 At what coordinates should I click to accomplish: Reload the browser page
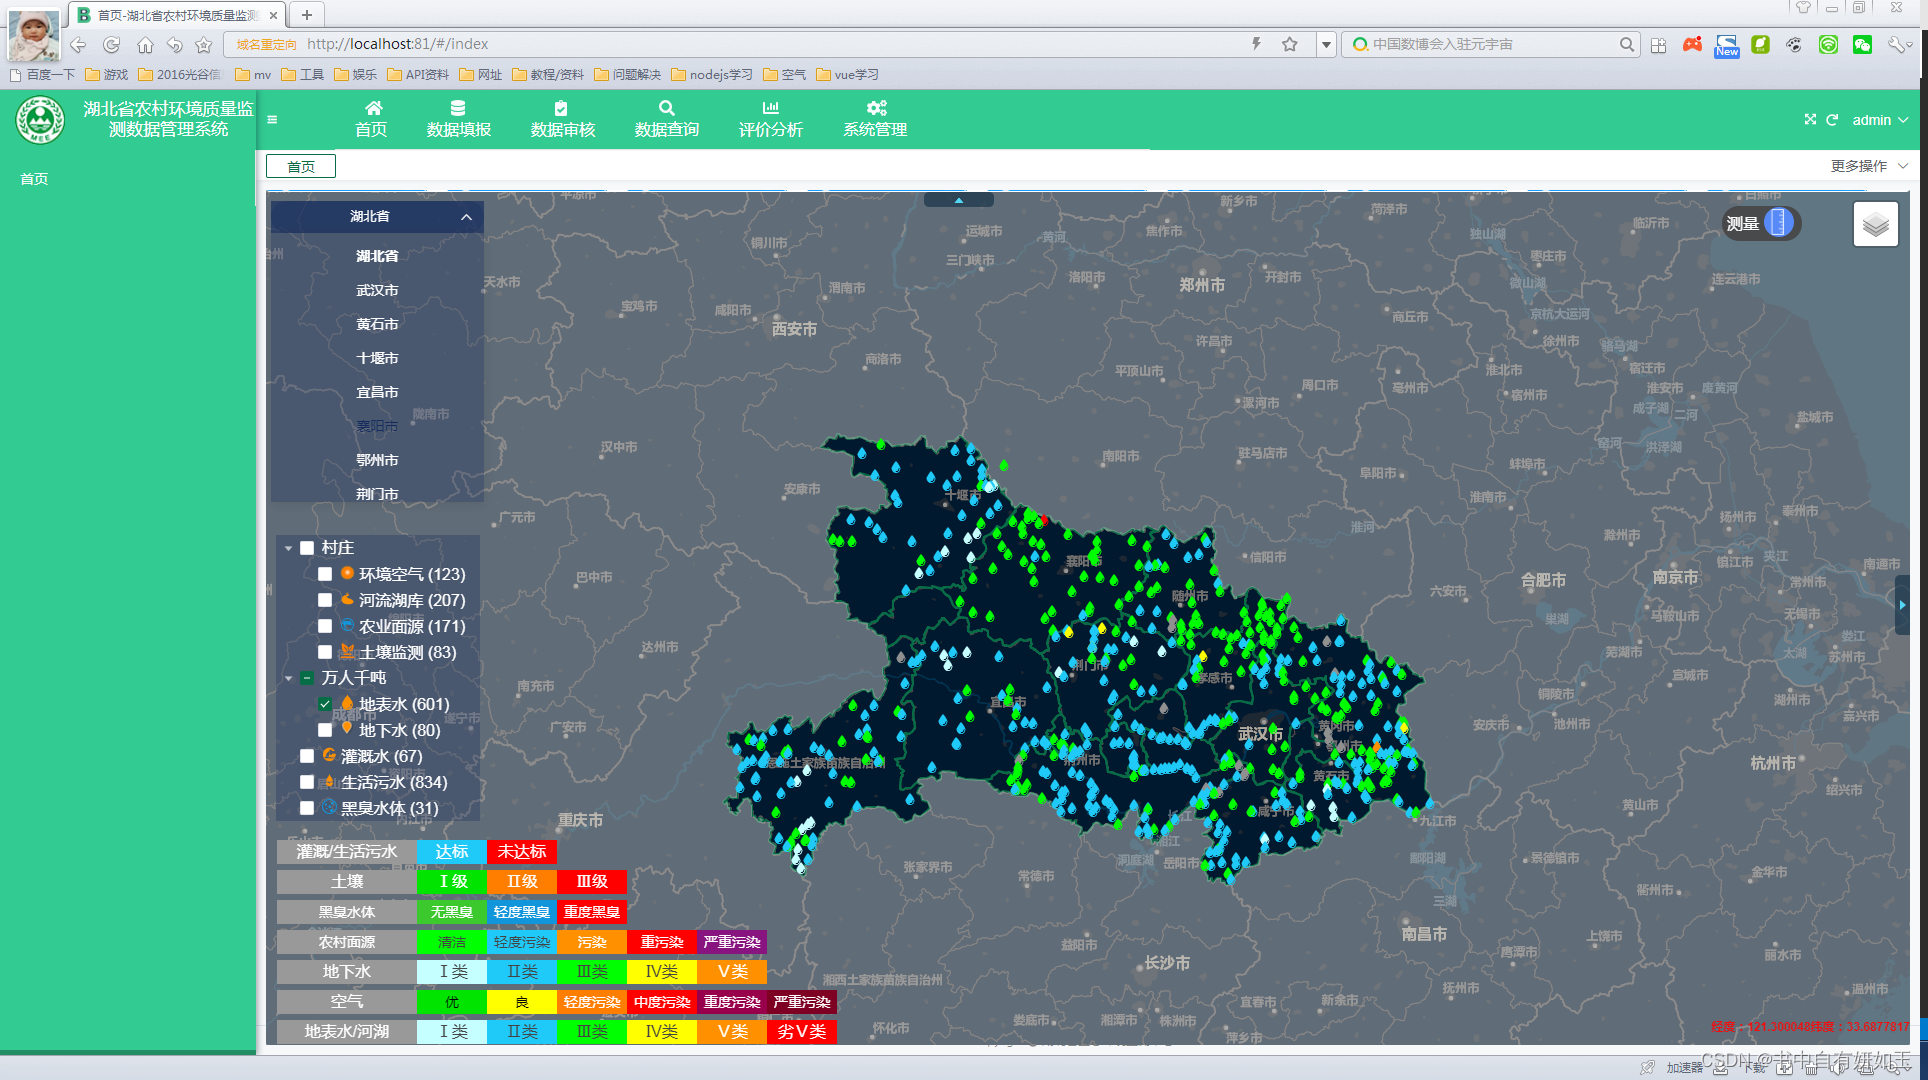[111, 44]
